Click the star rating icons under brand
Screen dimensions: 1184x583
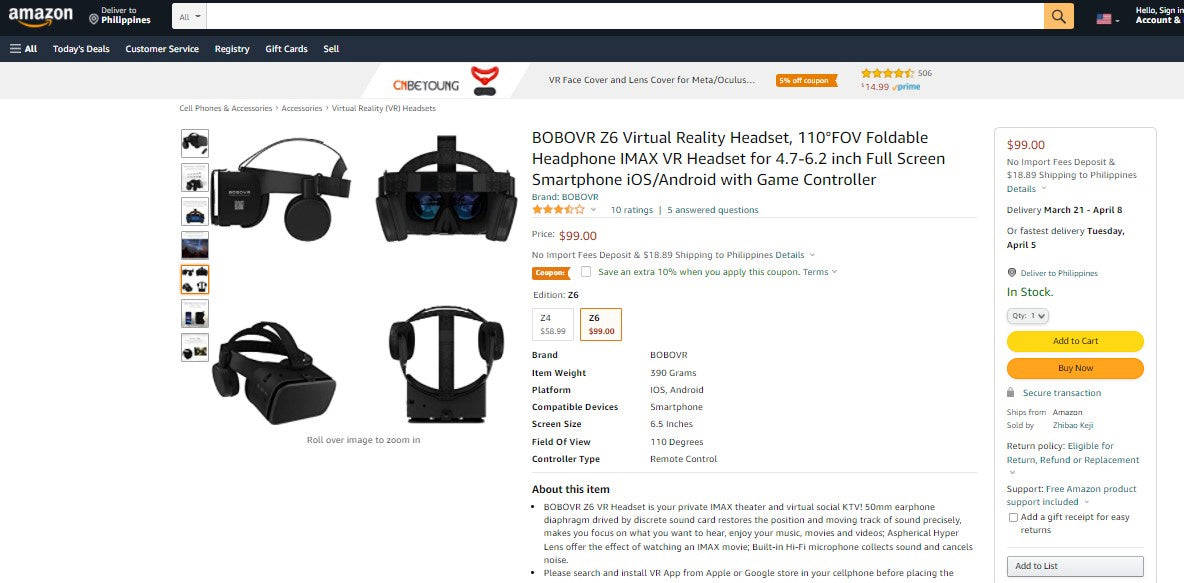558,210
